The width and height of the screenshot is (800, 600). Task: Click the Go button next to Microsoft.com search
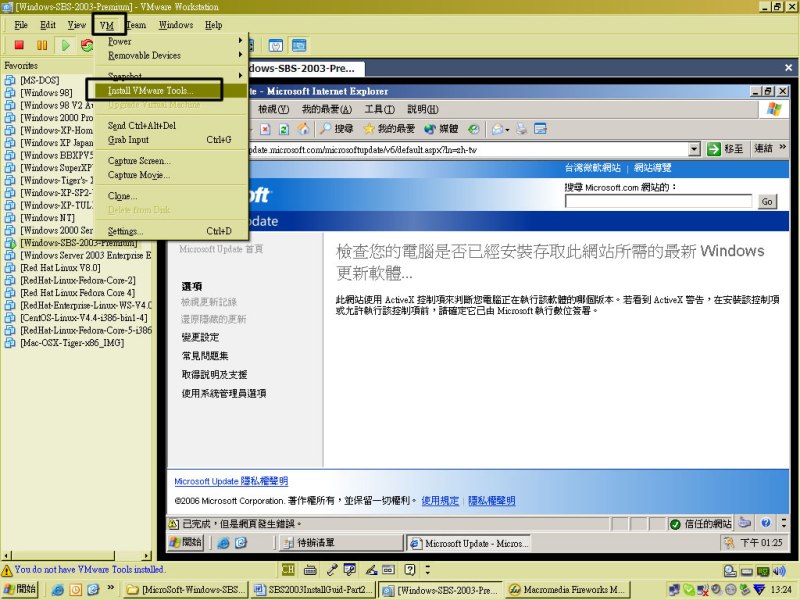tap(767, 202)
